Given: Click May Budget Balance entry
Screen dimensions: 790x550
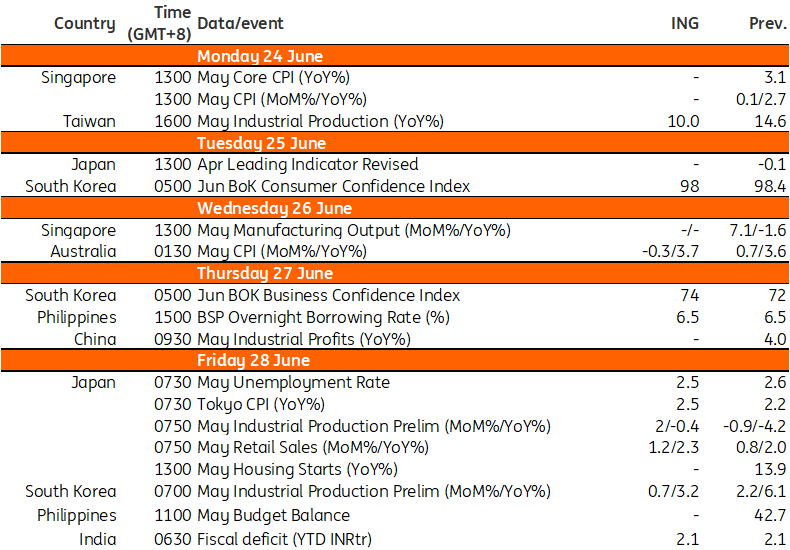Looking at the screenshot, I should [274, 515].
